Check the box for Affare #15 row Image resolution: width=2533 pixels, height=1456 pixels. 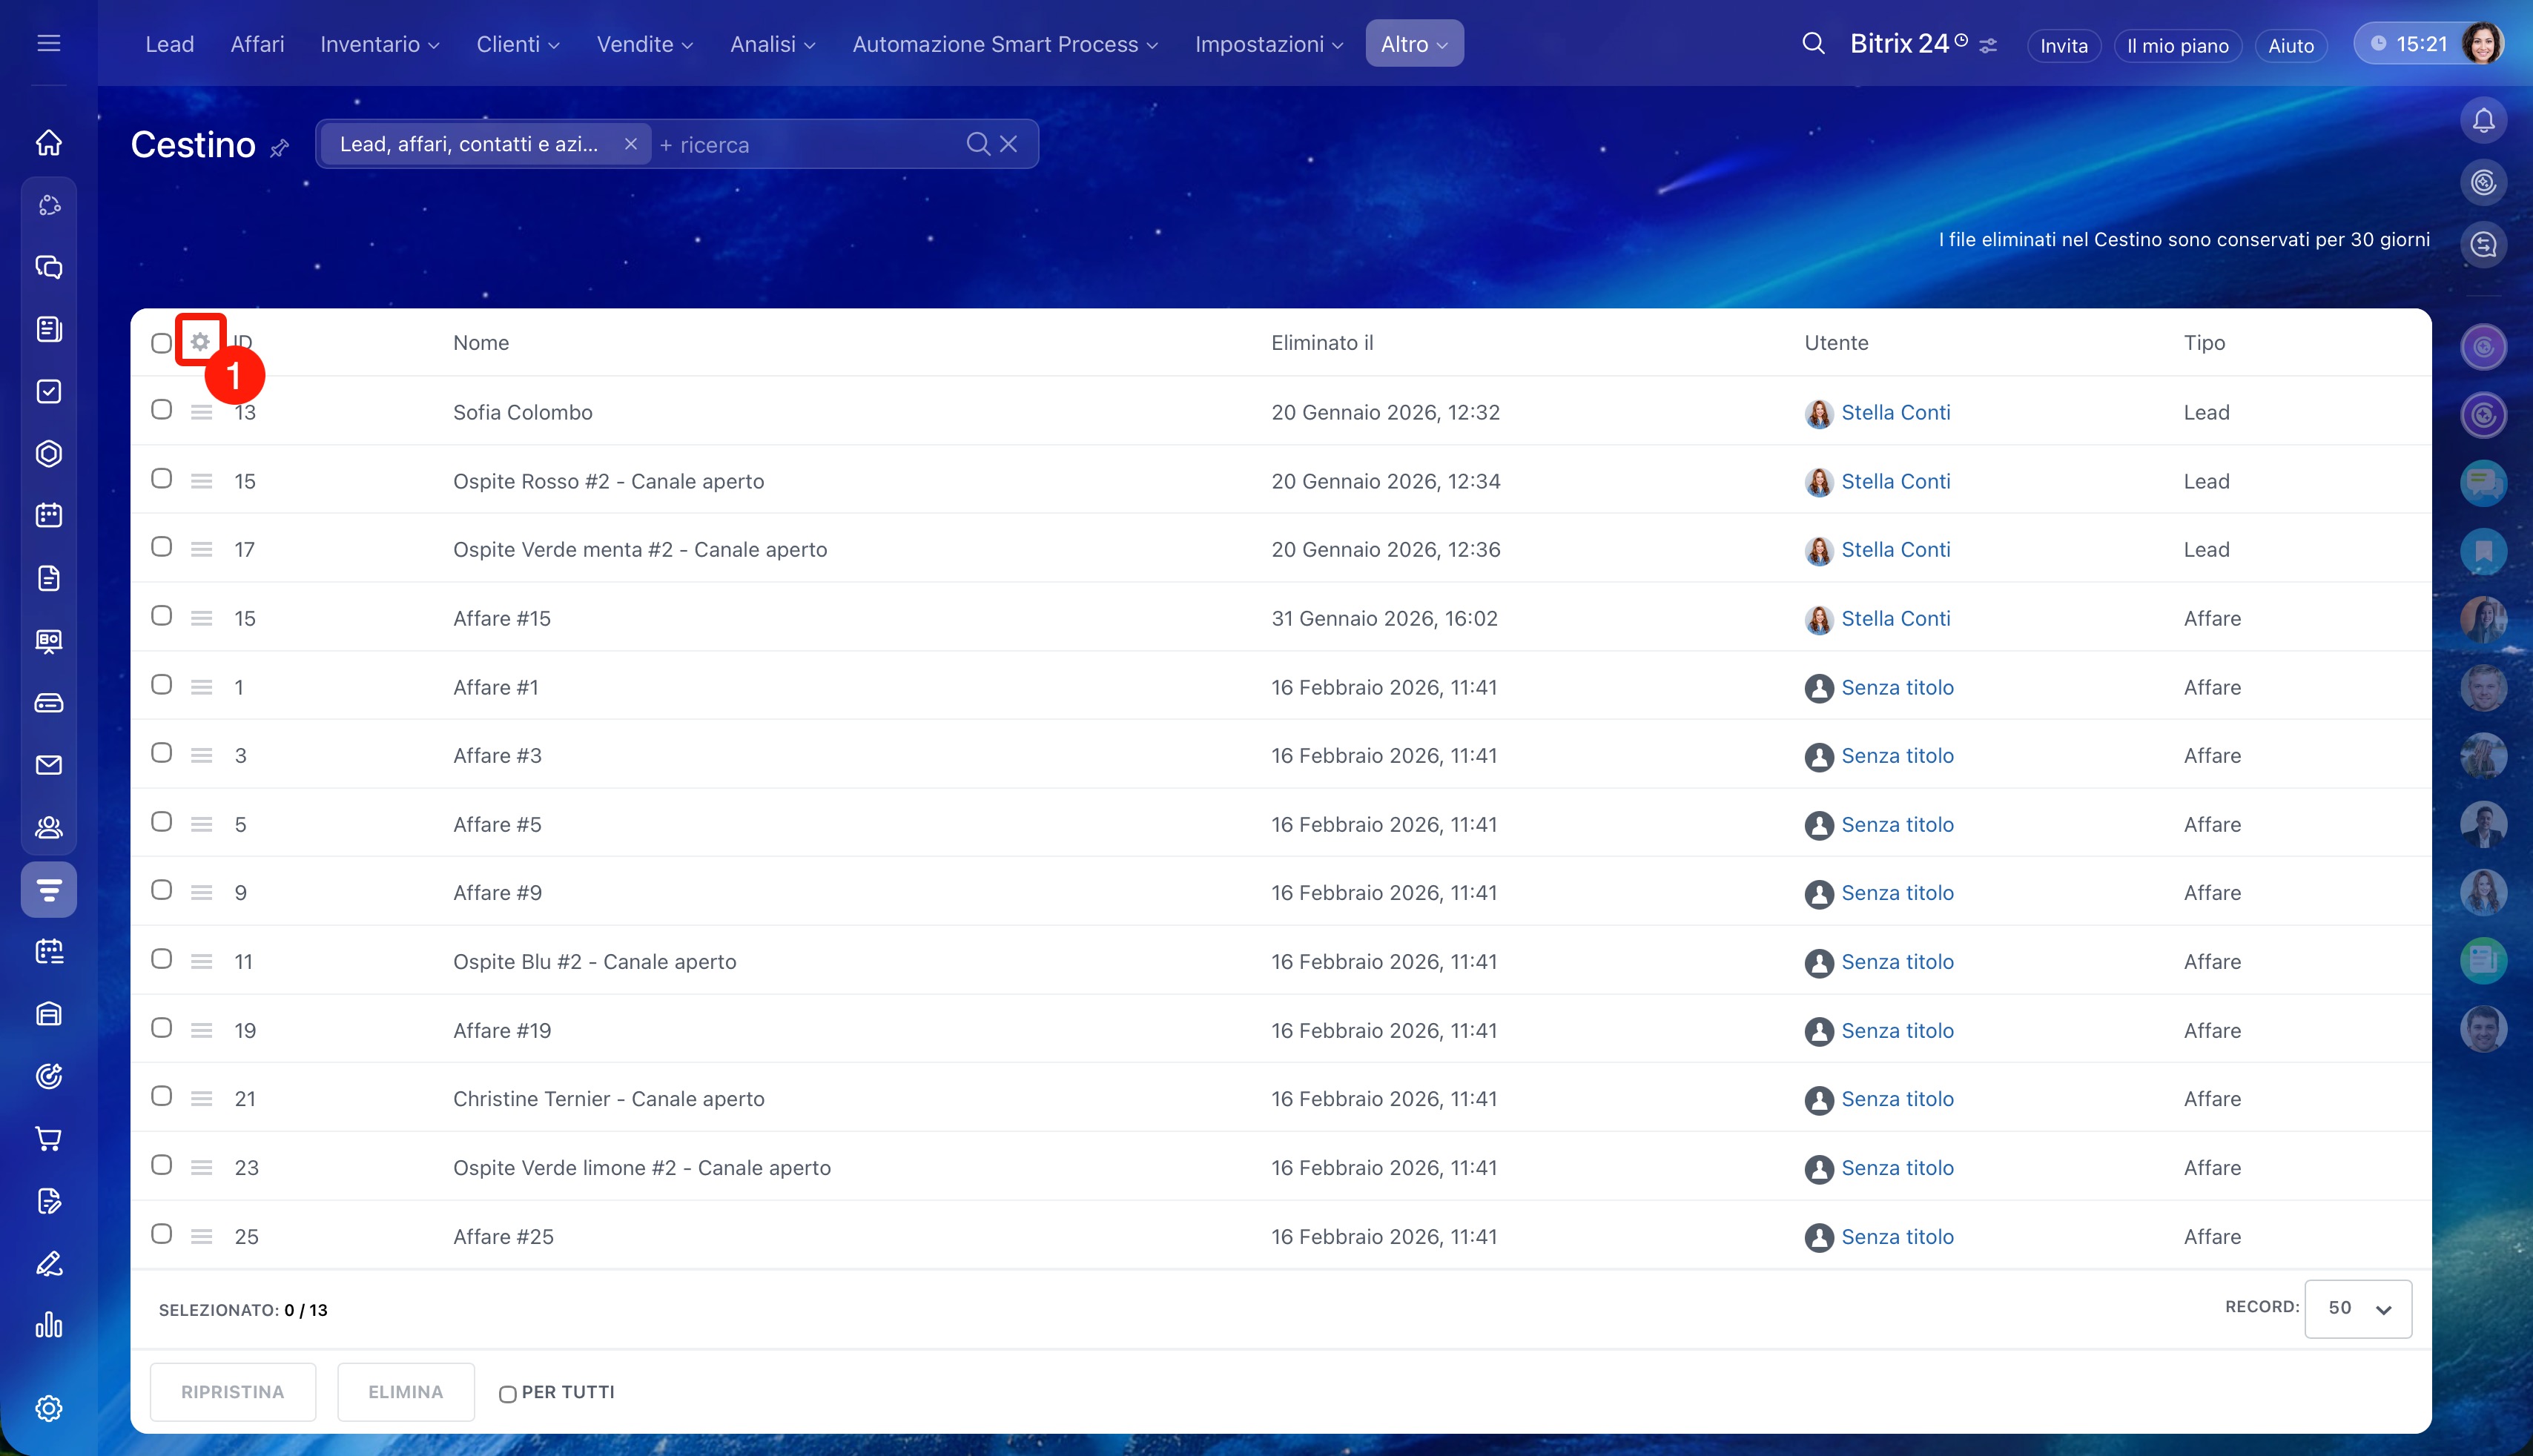point(161,616)
